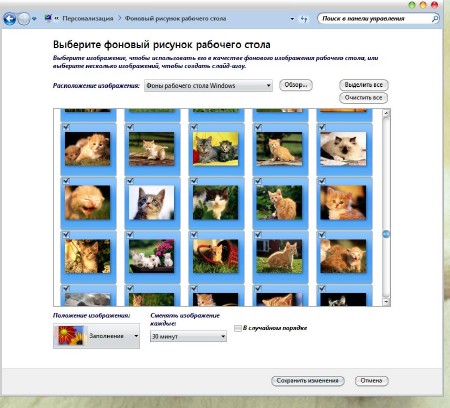
Task: Click the Control Panel icon in address bar
Action: pos(48,18)
